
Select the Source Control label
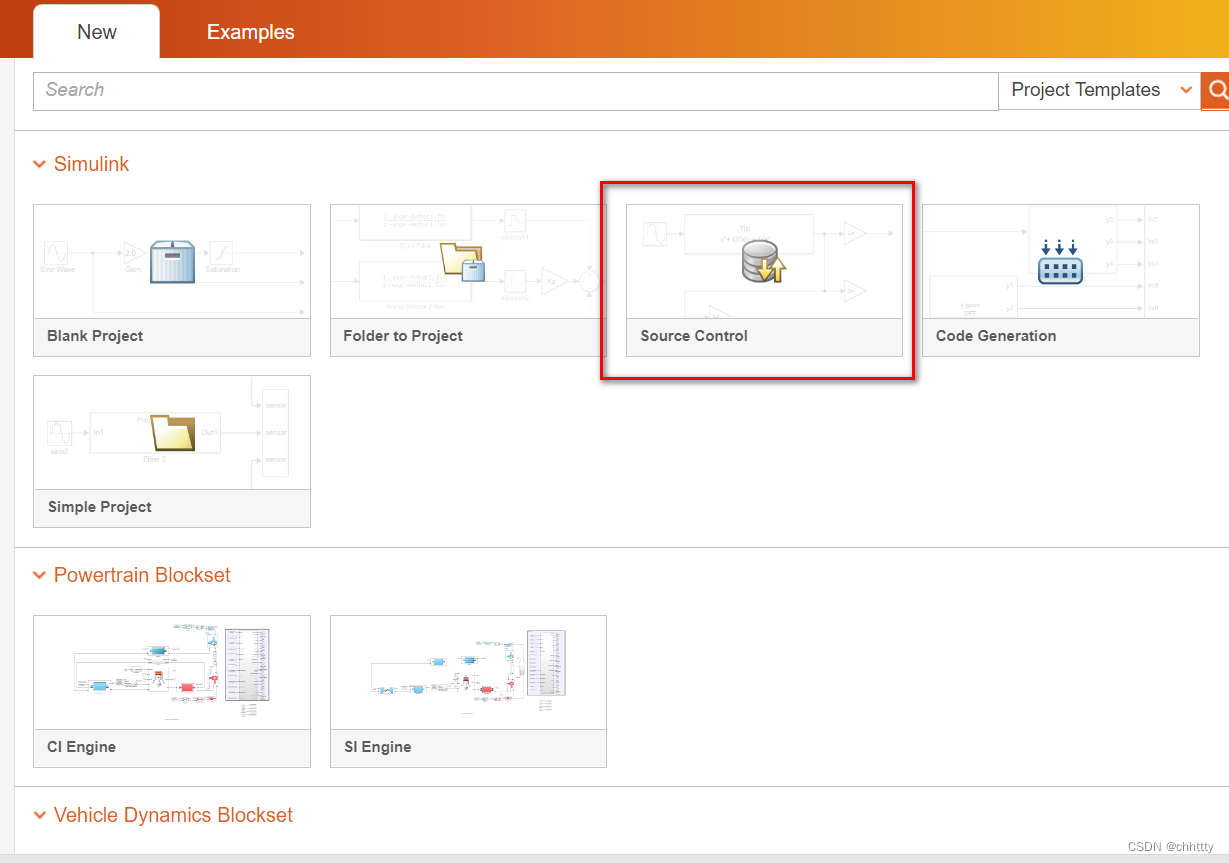pyautogui.click(x=694, y=336)
